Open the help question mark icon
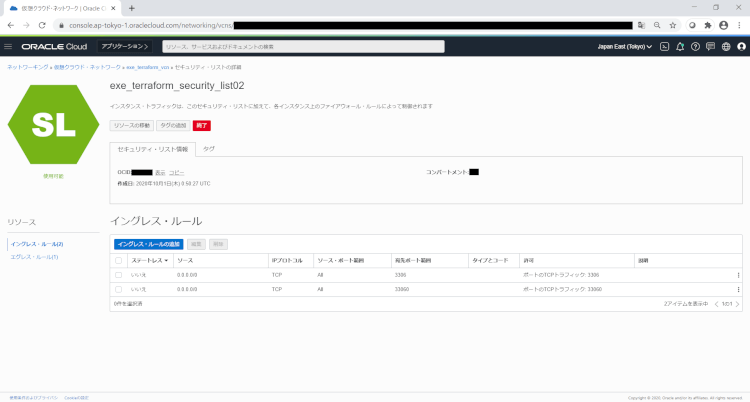Image resolution: width=750 pixels, height=402 pixels. (x=695, y=46)
